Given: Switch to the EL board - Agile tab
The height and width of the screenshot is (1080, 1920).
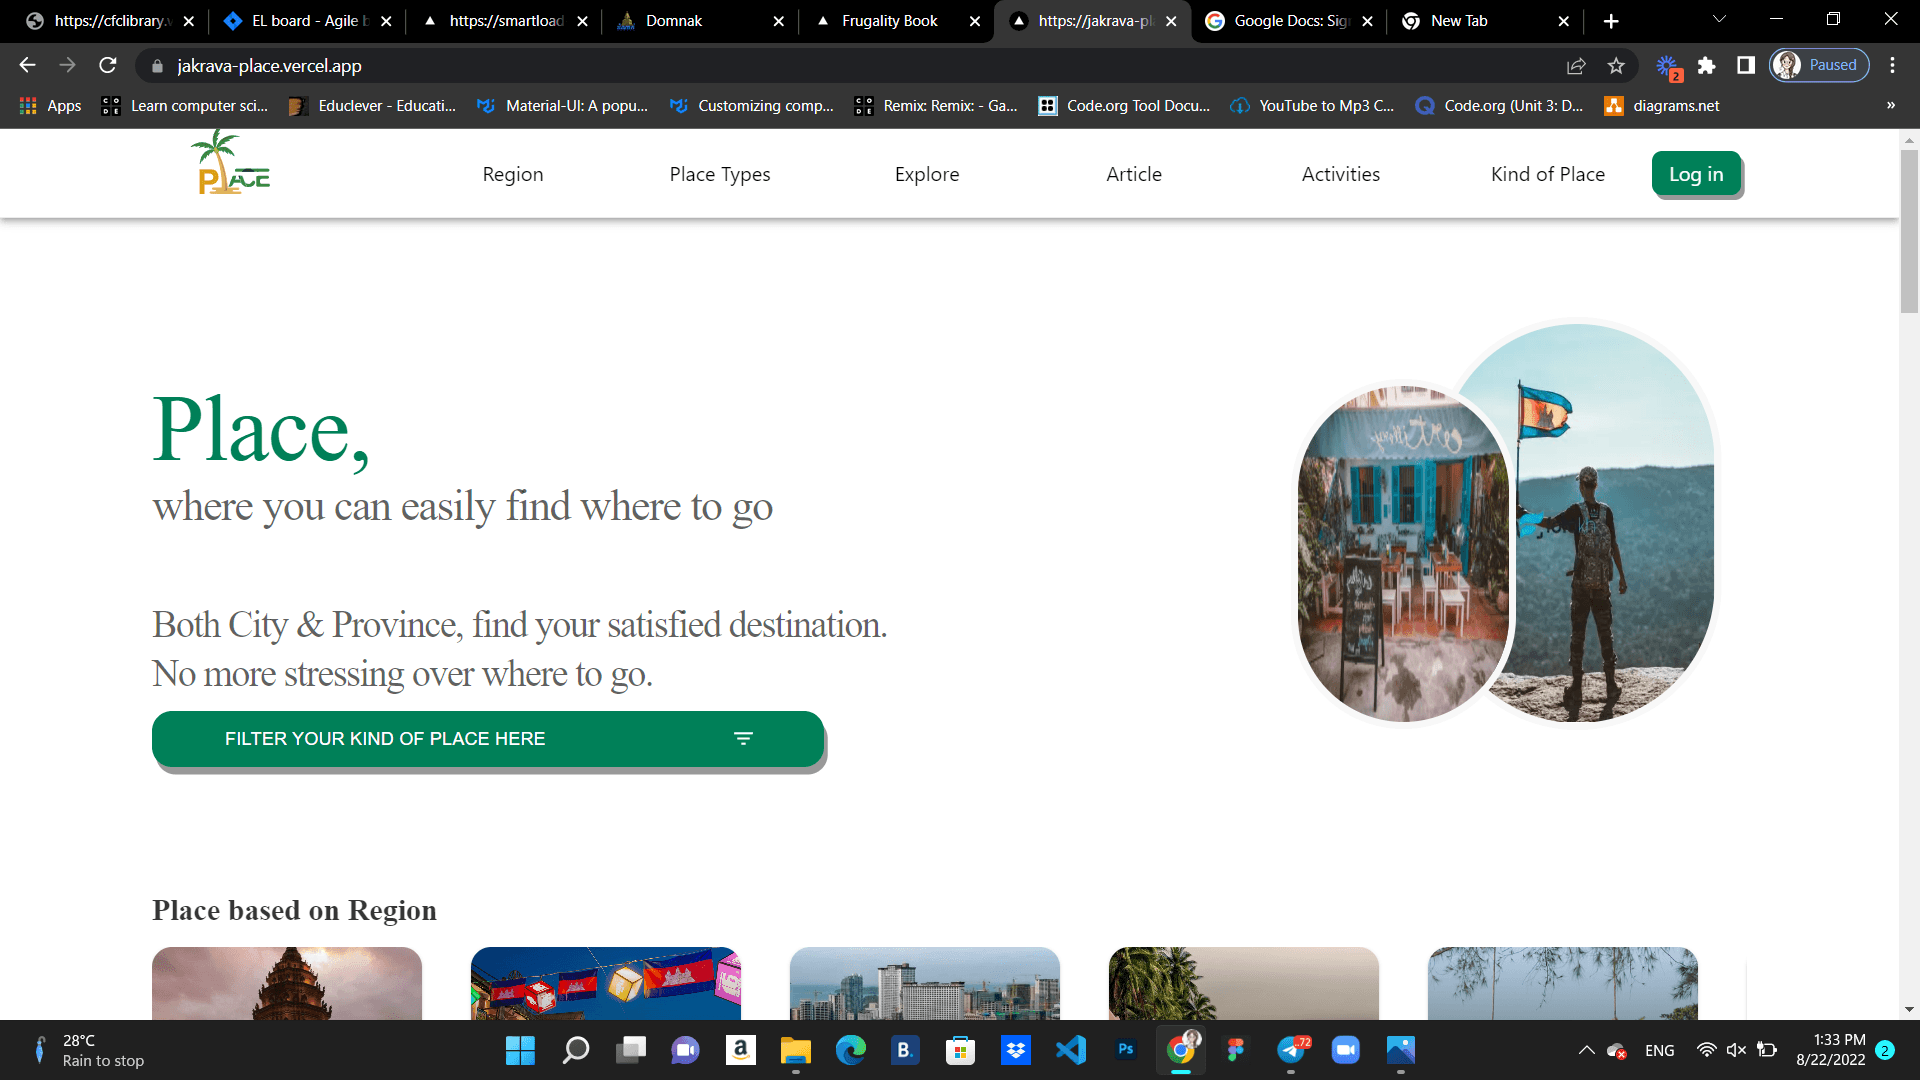Looking at the screenshot, I should pos(309,21).
